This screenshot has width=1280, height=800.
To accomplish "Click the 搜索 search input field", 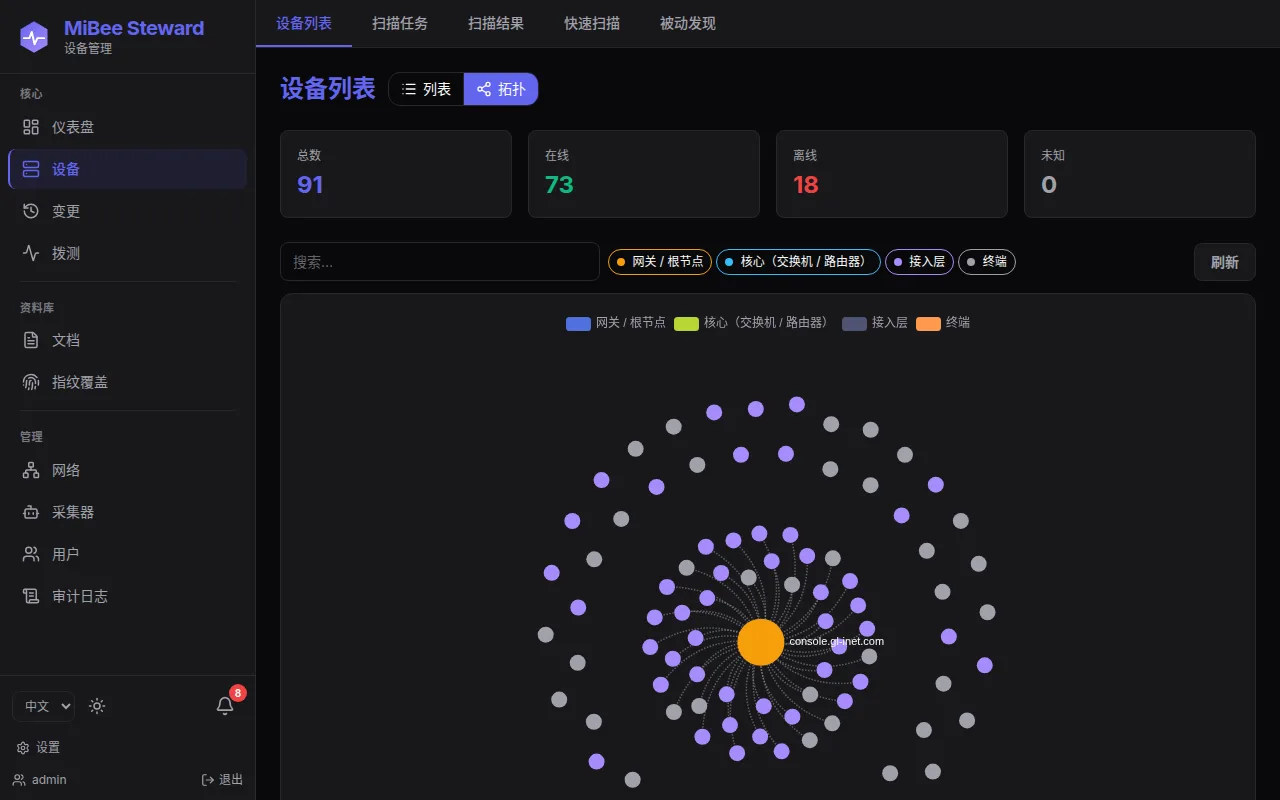I will coord(440,262).
